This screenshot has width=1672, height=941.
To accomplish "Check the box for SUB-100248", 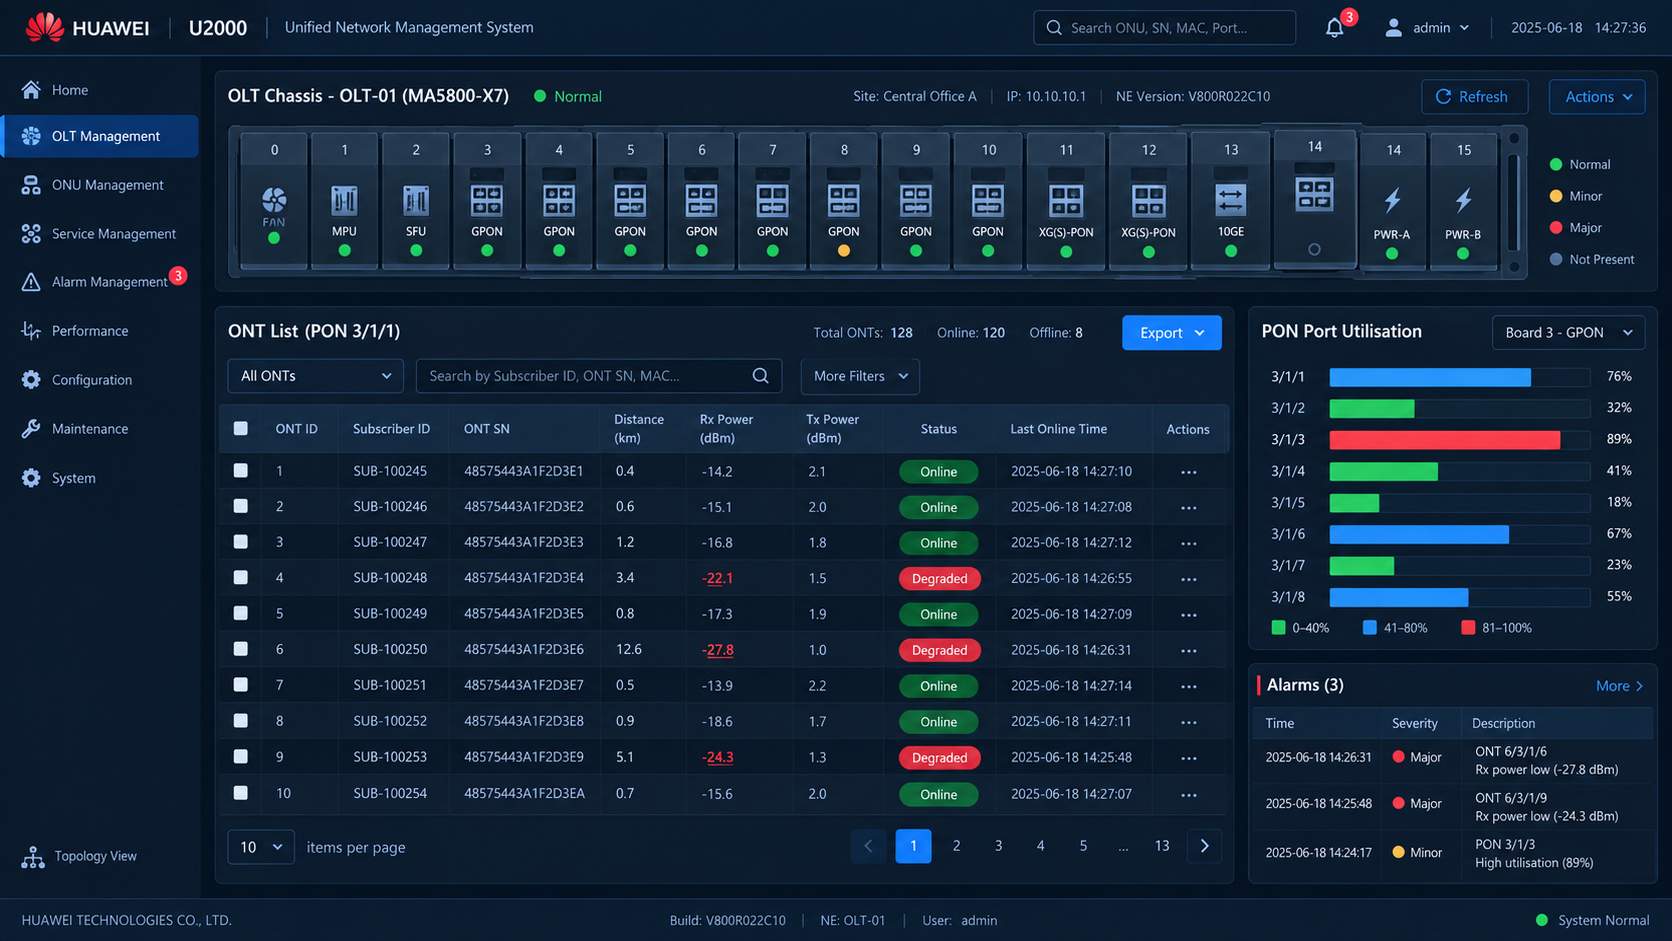I will [x=241, y=577].
